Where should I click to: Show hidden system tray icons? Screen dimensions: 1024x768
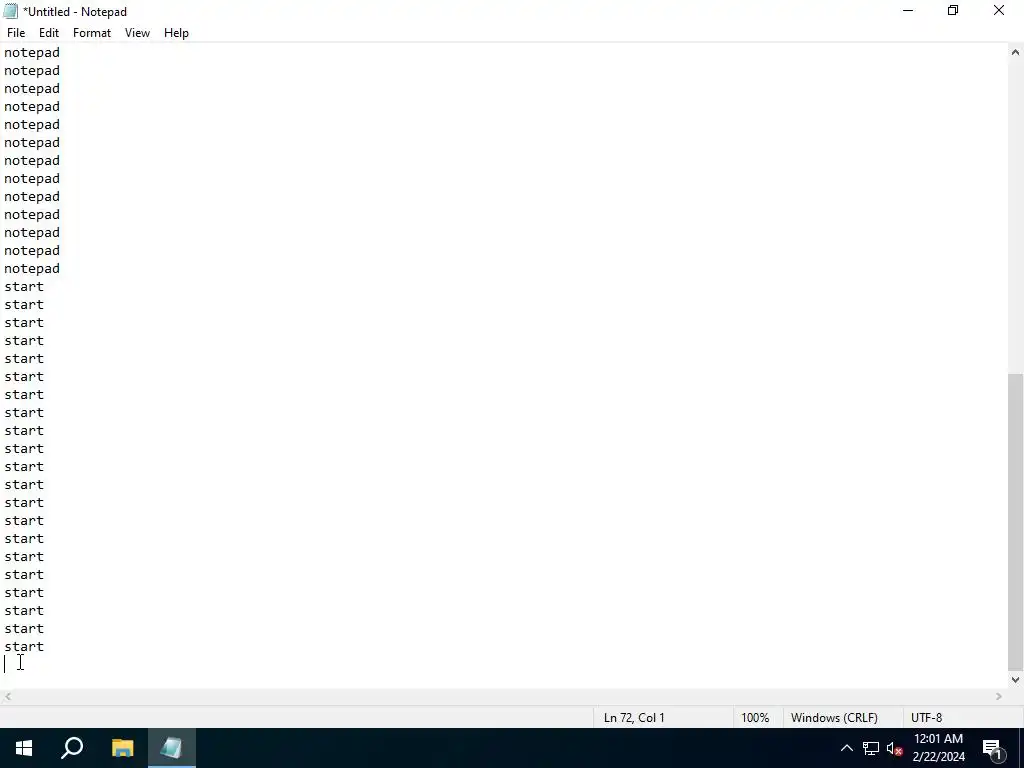point(846,748)
